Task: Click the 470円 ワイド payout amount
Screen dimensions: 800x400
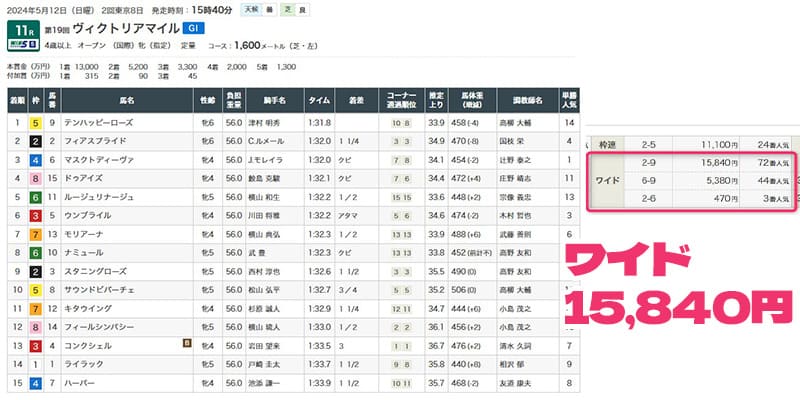Action: tap(725, 199)
